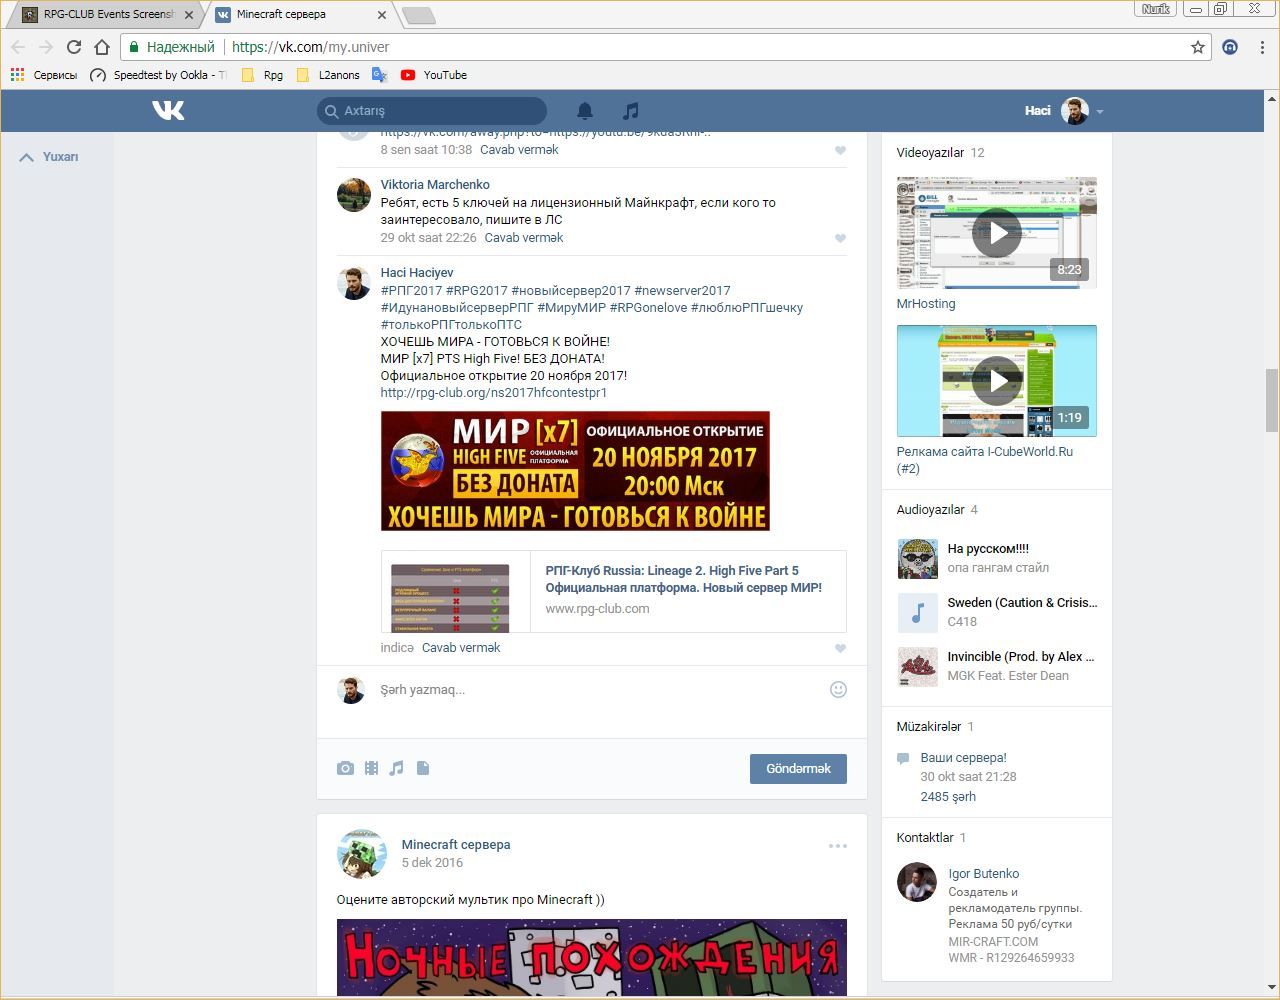Bookmark this page with the star

pos(1197,47)
